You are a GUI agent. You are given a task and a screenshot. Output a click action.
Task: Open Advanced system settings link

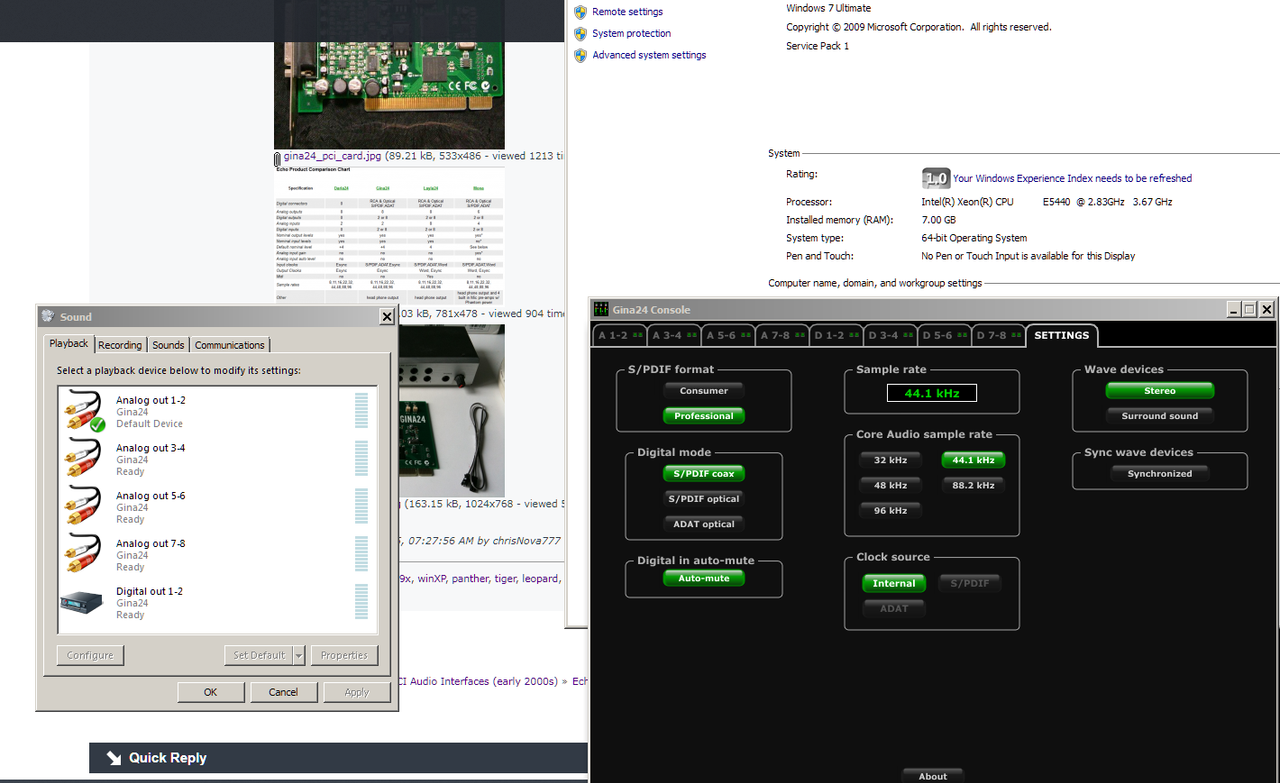click(x=649, y=56)
